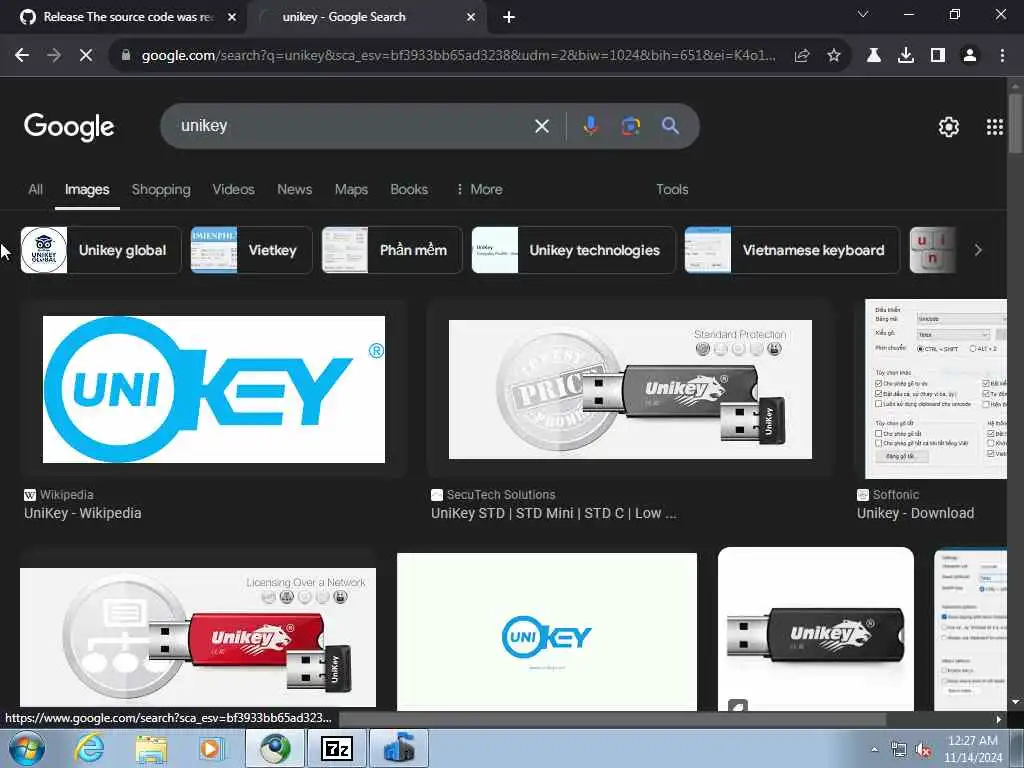Start voice search with microphone icon
Image resolution: width=1024 pixels, height=768 pixels.
(590, 125)
